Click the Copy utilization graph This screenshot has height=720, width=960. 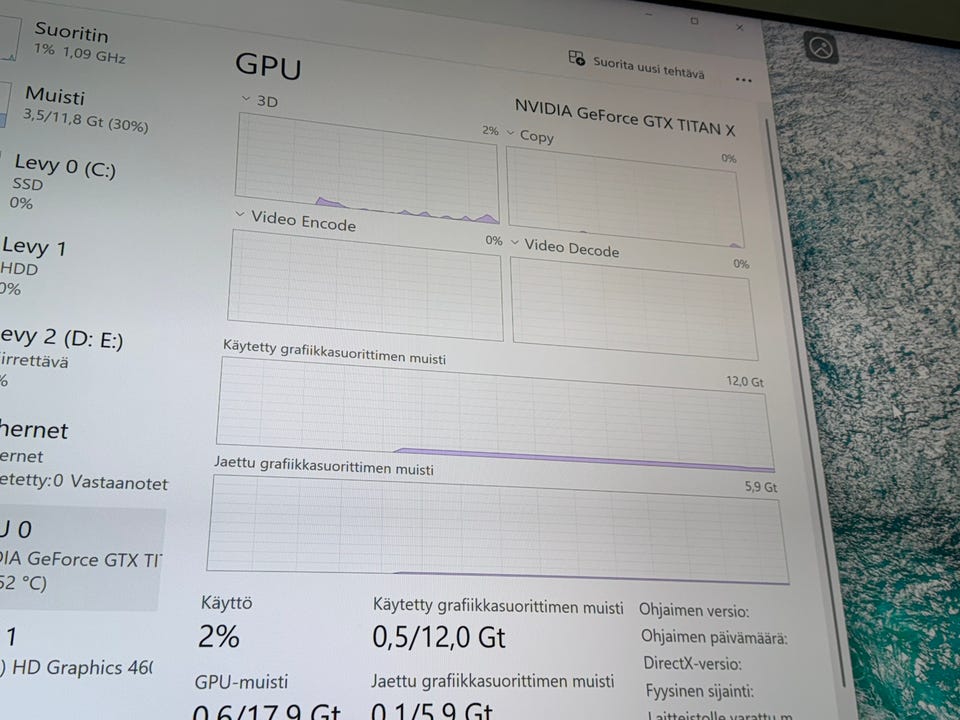(x=624, y=197)
